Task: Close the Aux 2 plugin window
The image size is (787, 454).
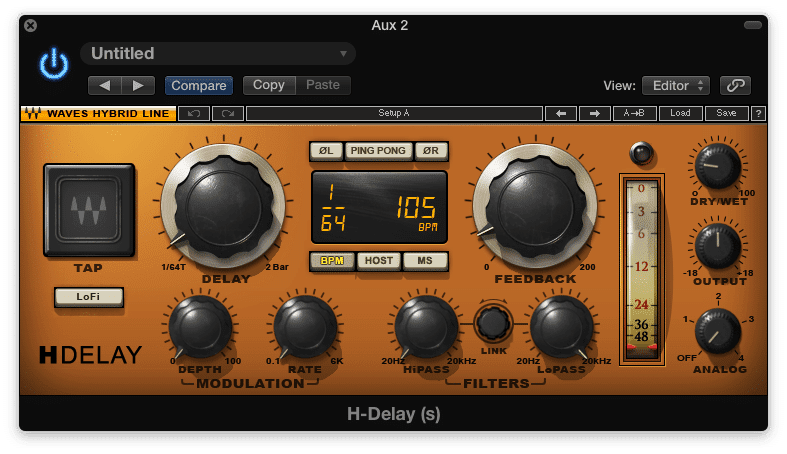Action: tap(31, 25)
